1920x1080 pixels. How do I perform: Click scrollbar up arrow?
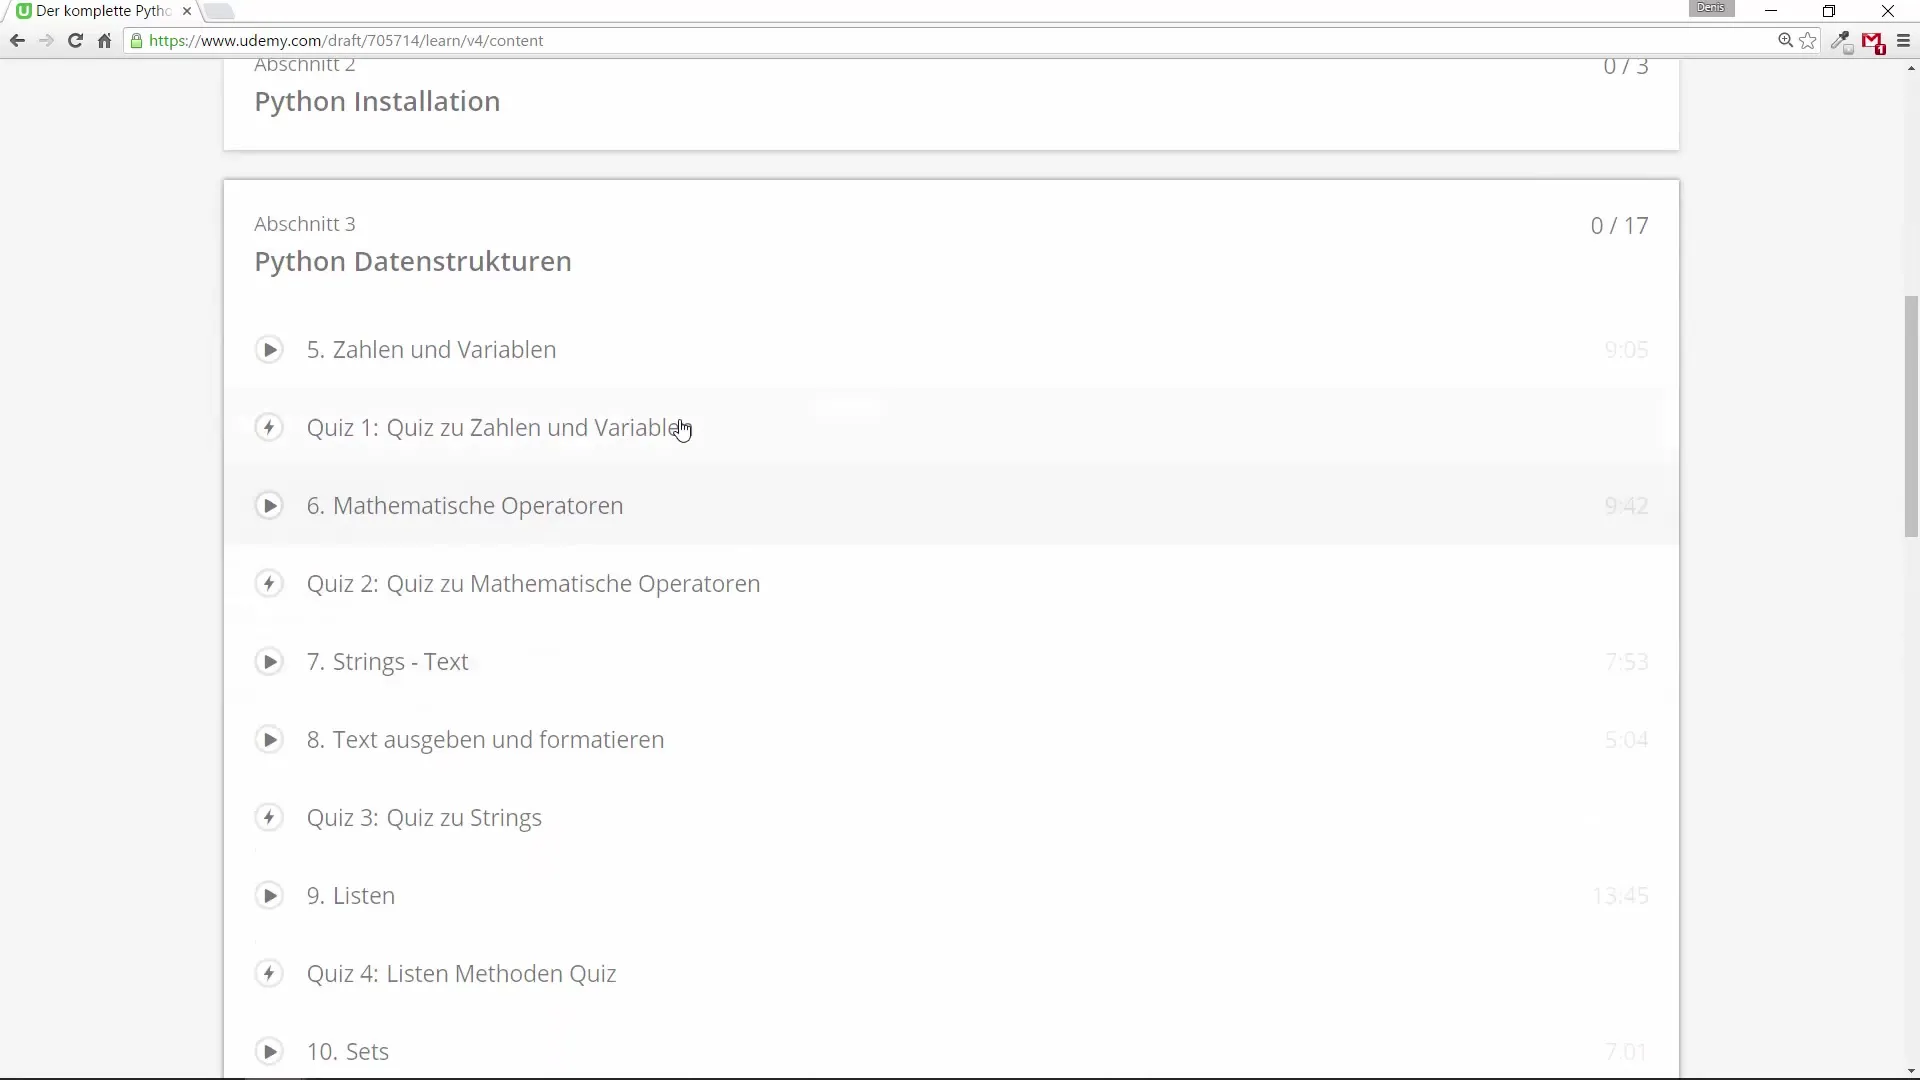pyautogui.click(x=1911, y=69)
